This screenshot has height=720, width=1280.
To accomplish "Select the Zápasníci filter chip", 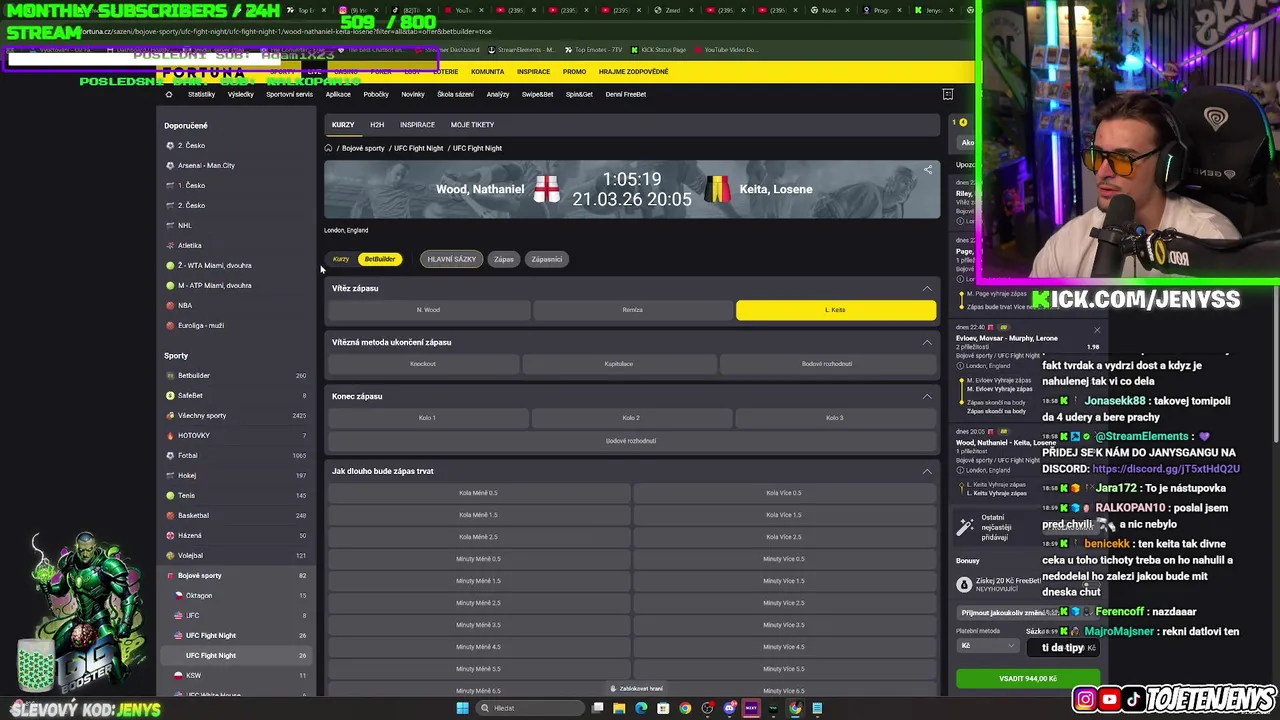I will (547, 259).
